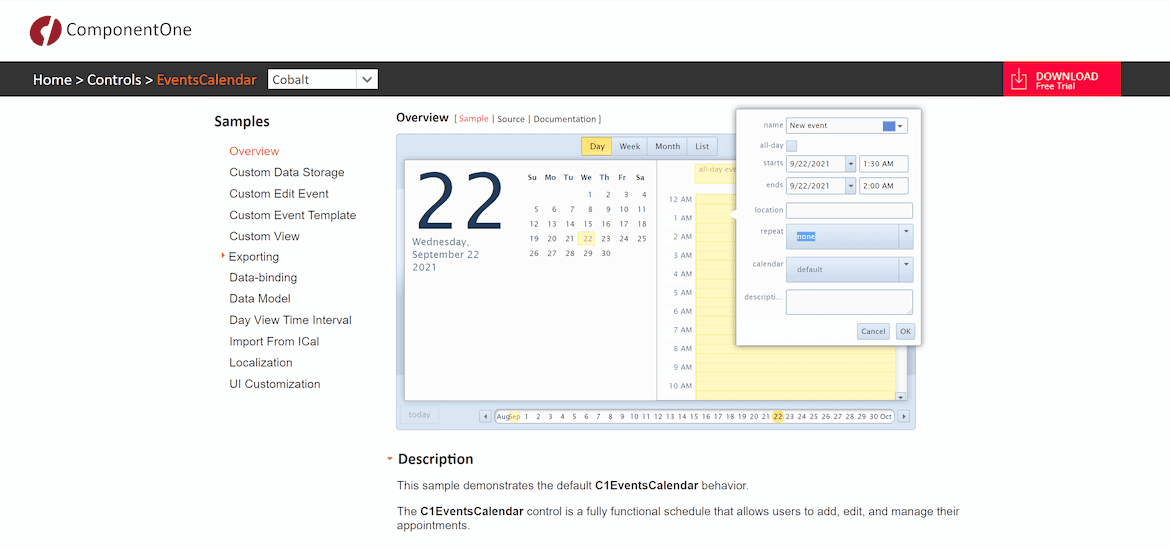Click the starts time field 1:30 AM

pos(883,164)
